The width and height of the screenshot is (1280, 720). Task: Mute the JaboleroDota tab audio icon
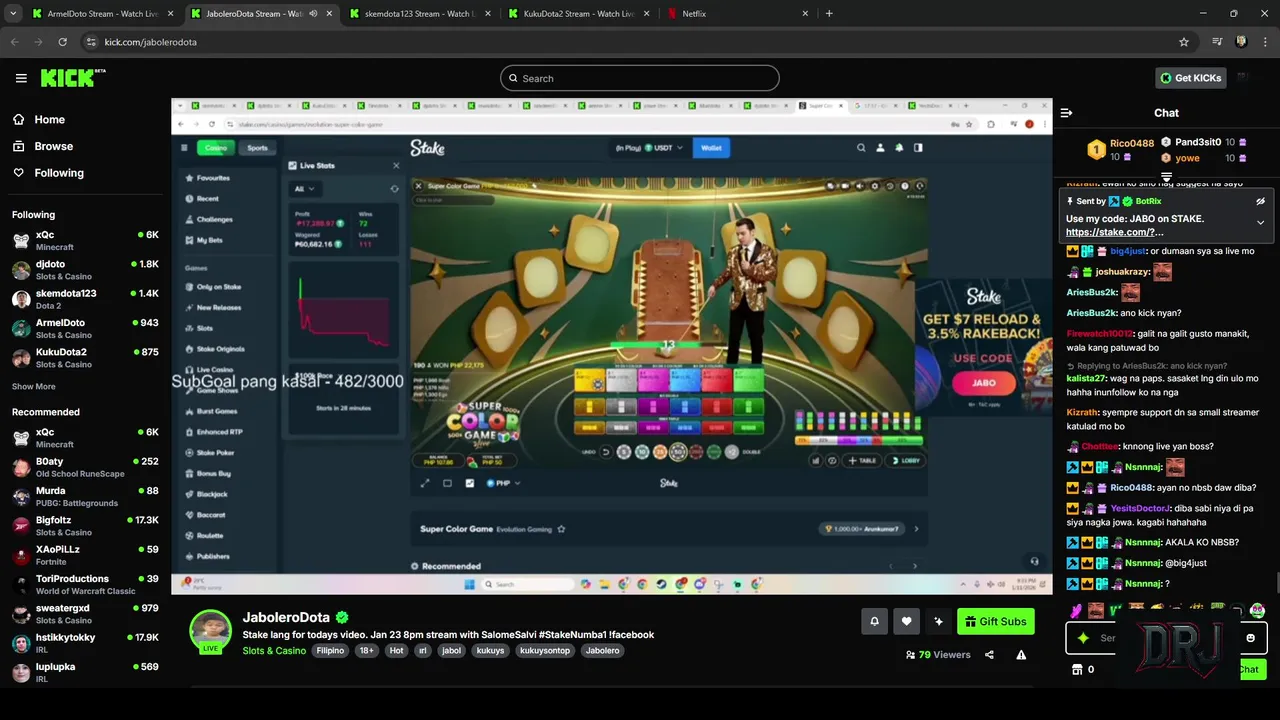314,14
